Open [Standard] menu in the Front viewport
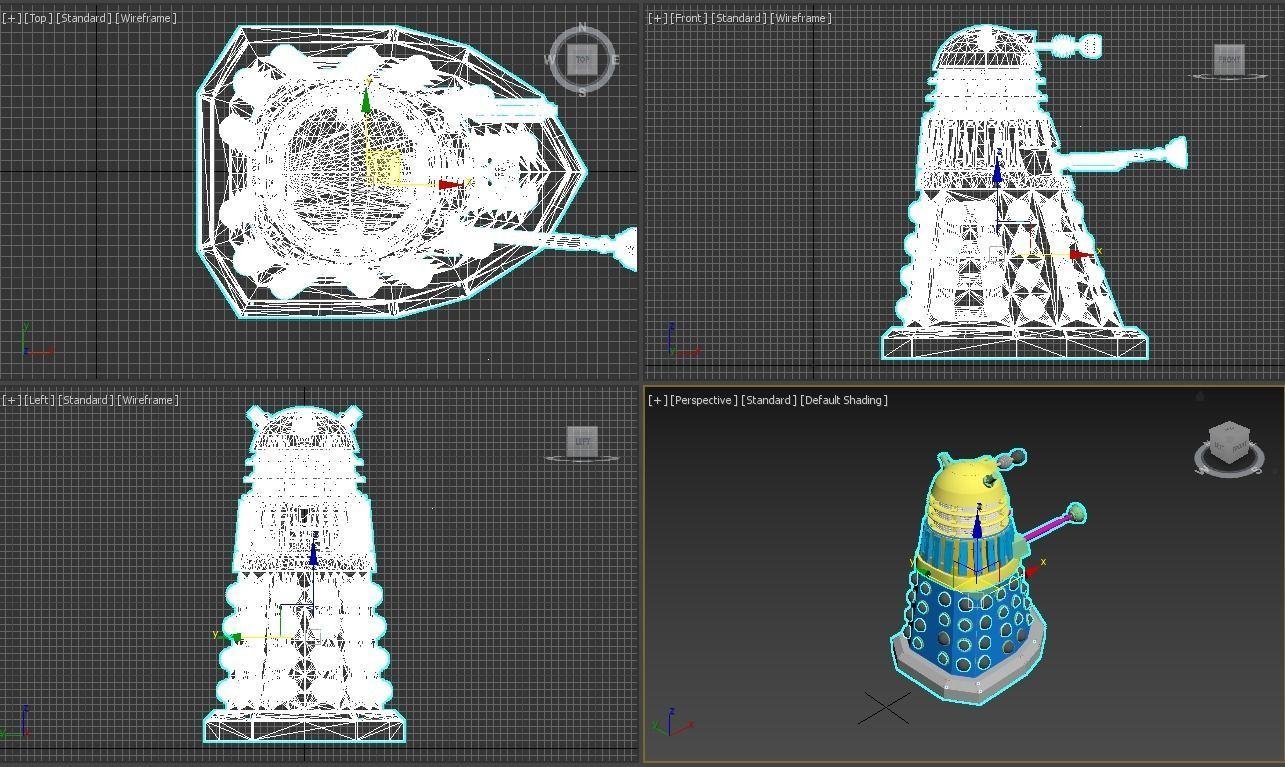1285x767 pixels. tap(740, 18)
